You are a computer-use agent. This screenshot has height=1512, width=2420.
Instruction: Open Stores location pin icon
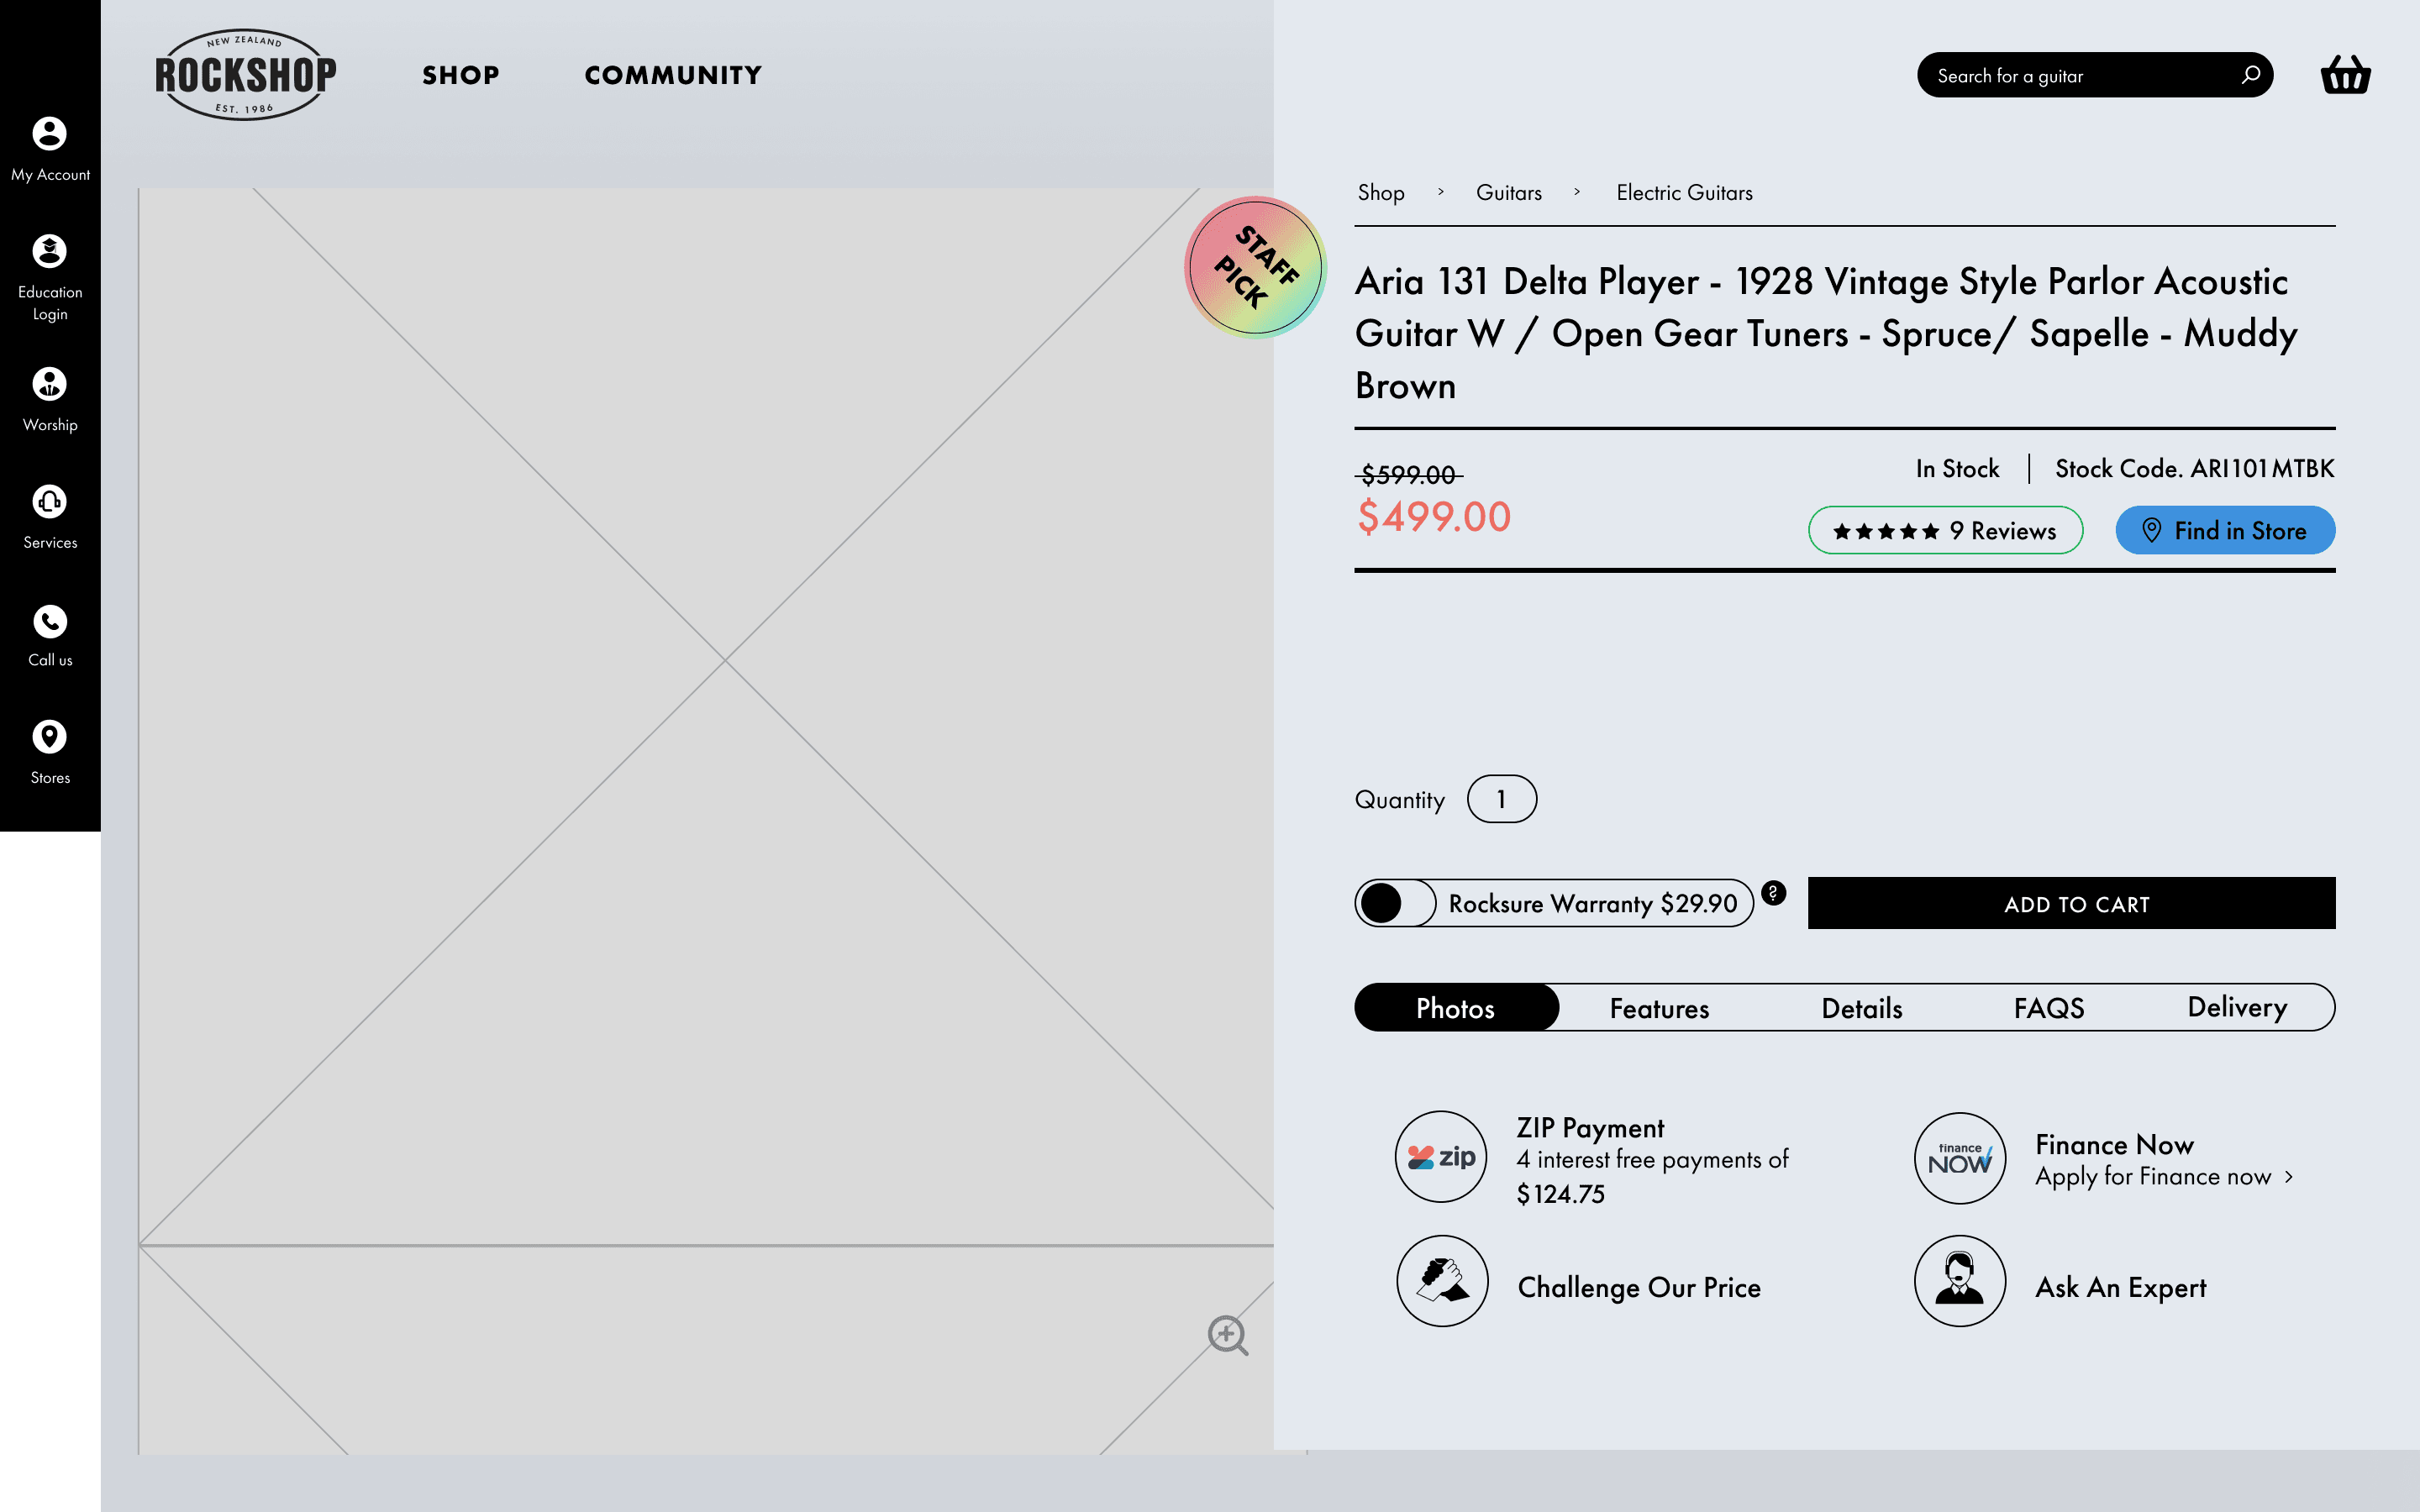pos(49,737)
